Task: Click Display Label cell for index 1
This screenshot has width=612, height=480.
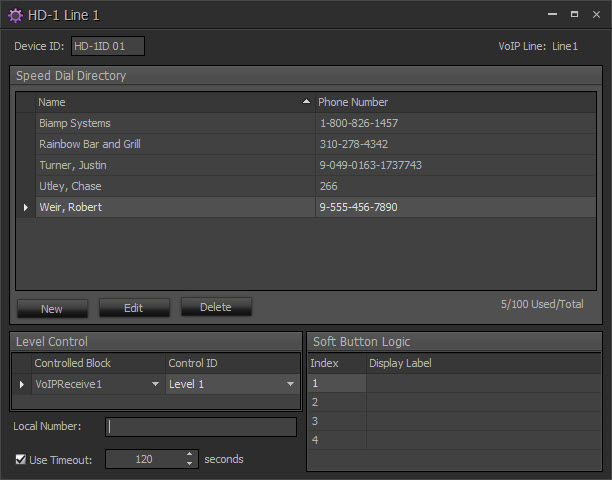Action: pyautogui.click(x=482, y=383)
